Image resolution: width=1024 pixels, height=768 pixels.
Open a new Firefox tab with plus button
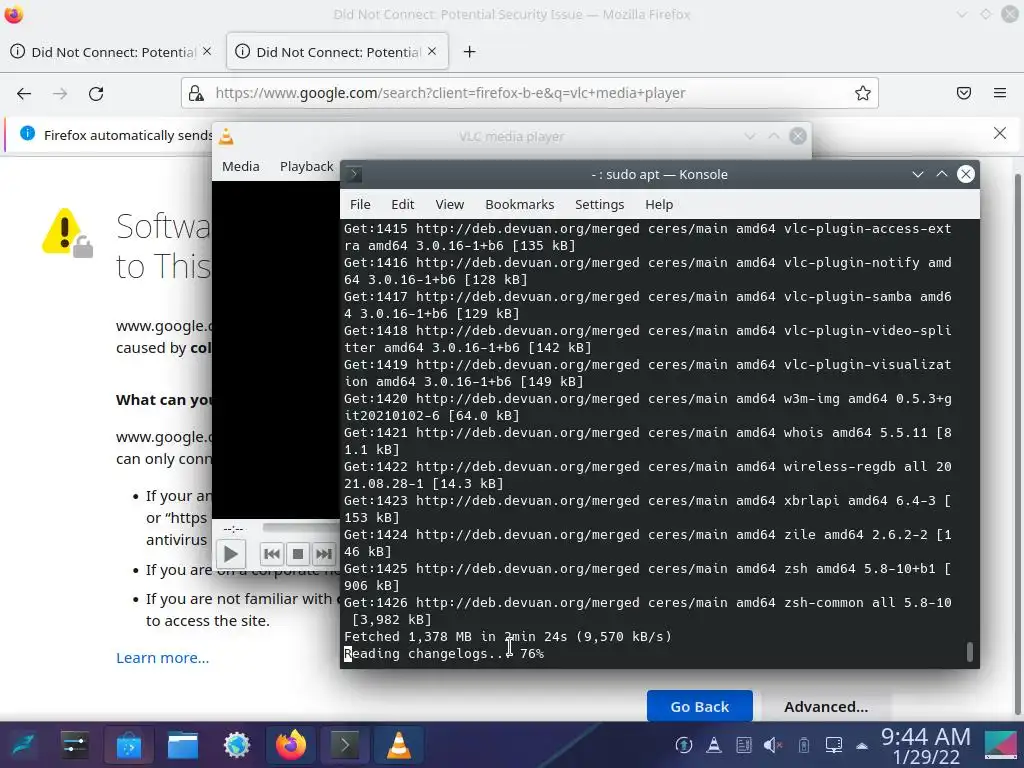pyautogui.click(x=470, y=52)
